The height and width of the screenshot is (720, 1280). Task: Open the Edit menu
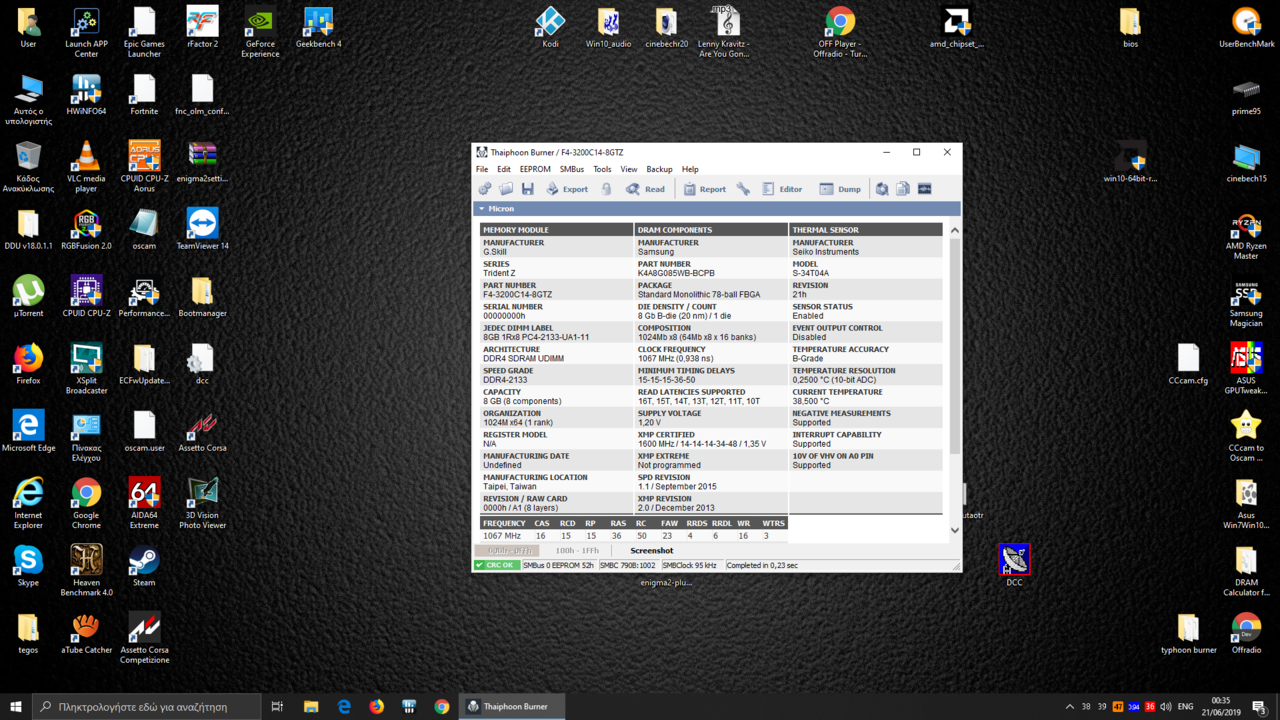pyautogui.click(x=504, y=169)
